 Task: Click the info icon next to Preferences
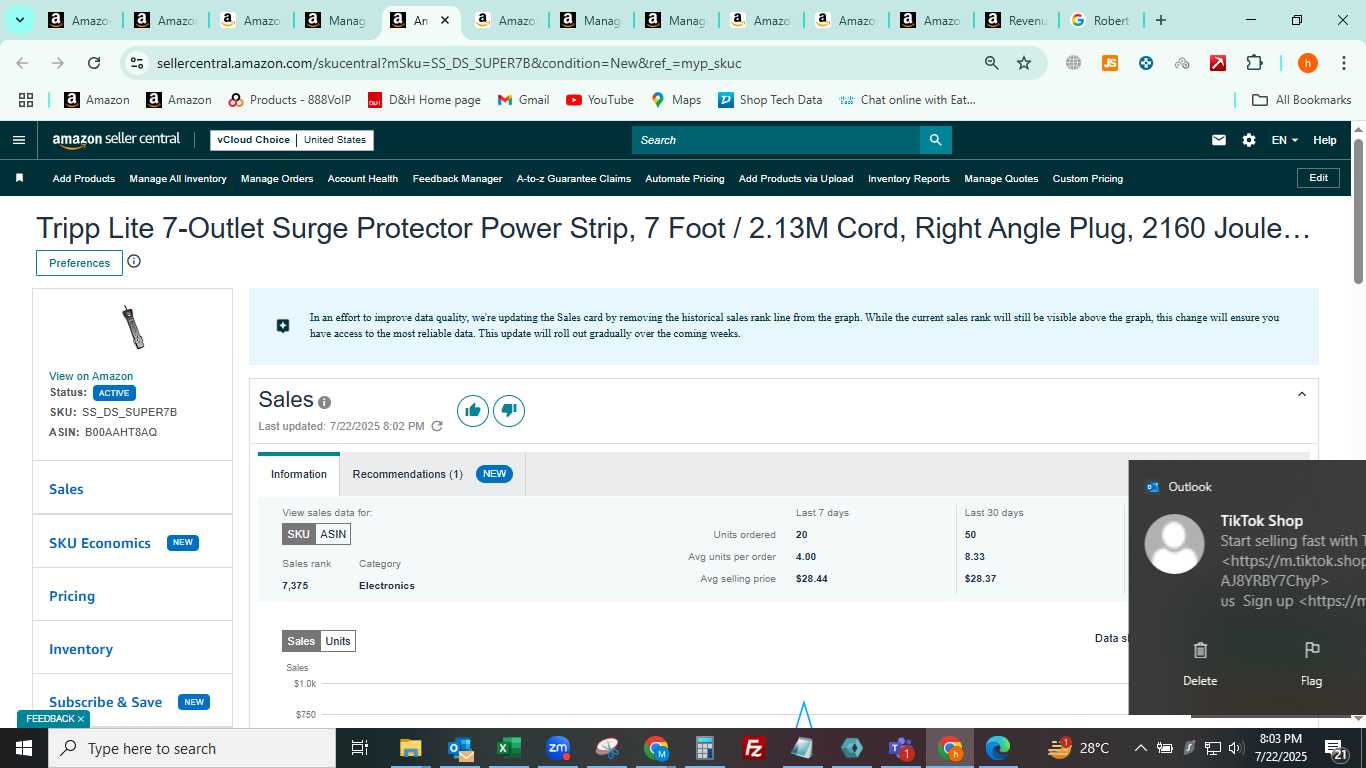pos(134,262)
